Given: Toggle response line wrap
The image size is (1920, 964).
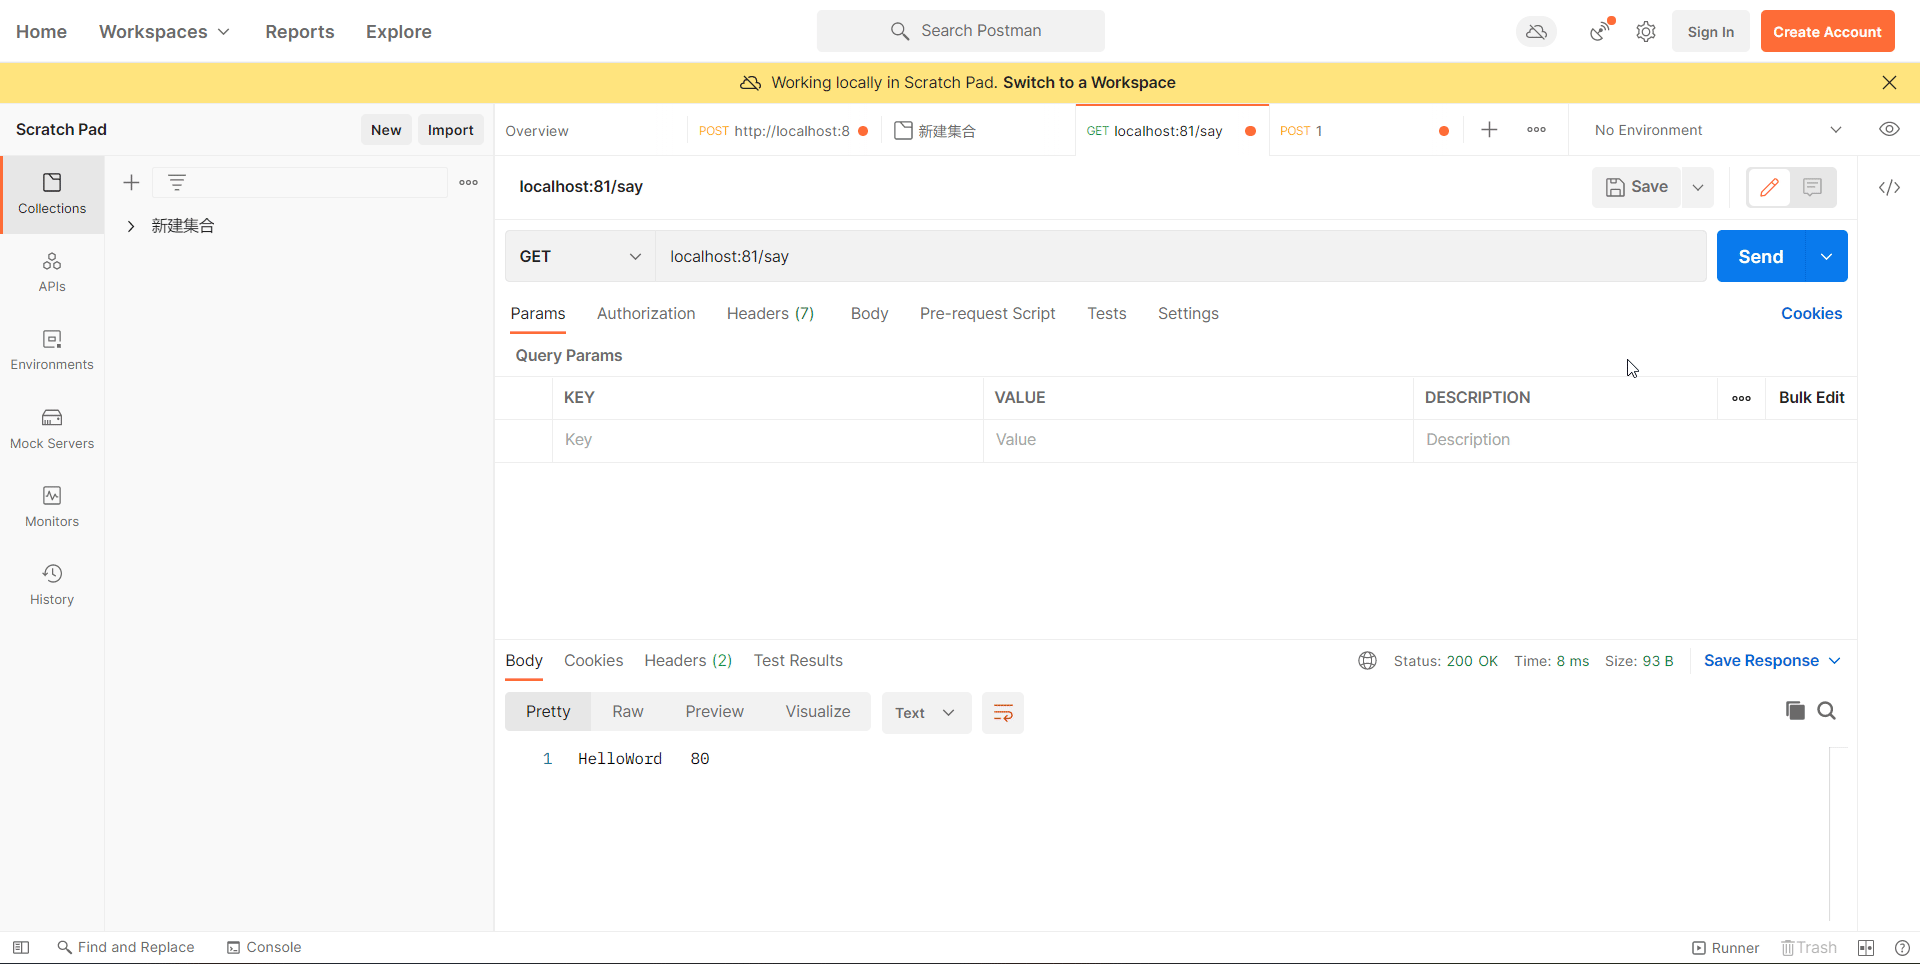Looking at the screenshot, I should [1003, 713].
